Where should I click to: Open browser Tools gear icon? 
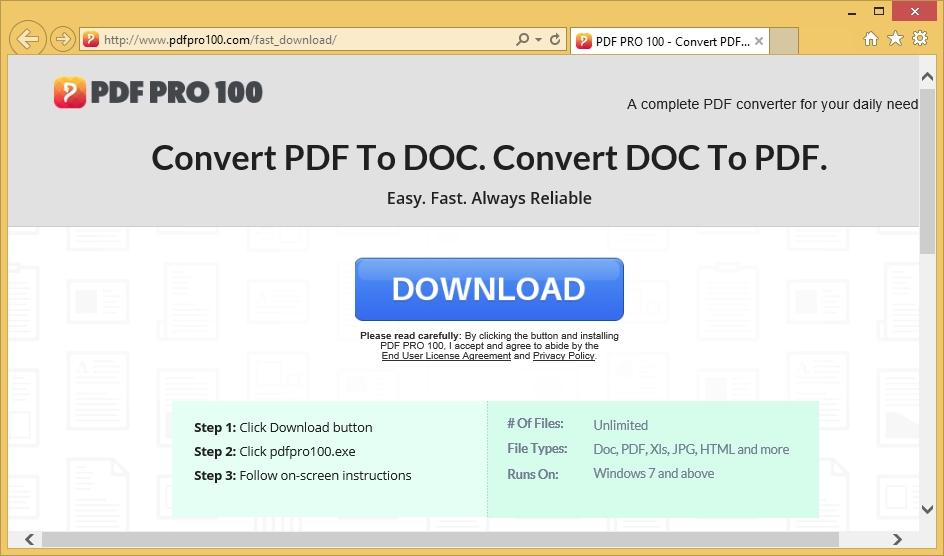[x=920, y=39]
